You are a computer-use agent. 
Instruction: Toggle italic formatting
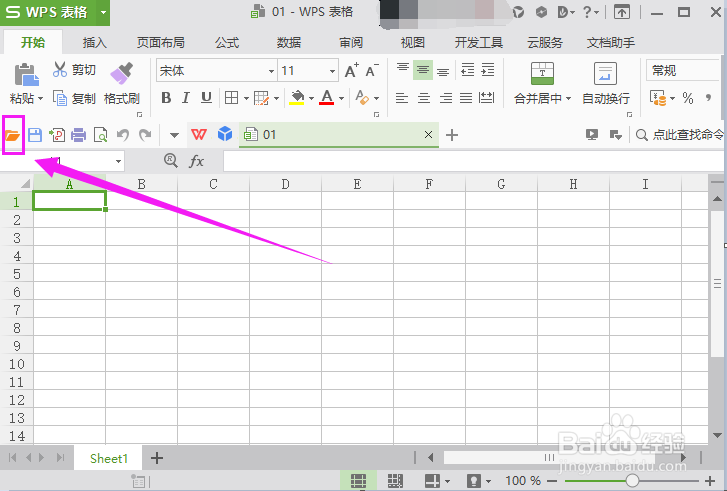pyautogui.click(x=186, y=98)
